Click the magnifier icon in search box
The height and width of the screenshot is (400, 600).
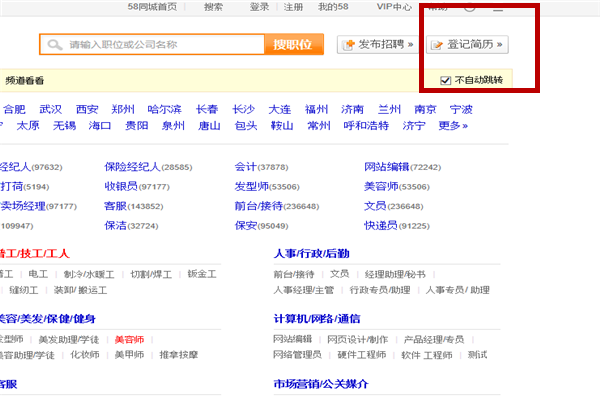55,45
